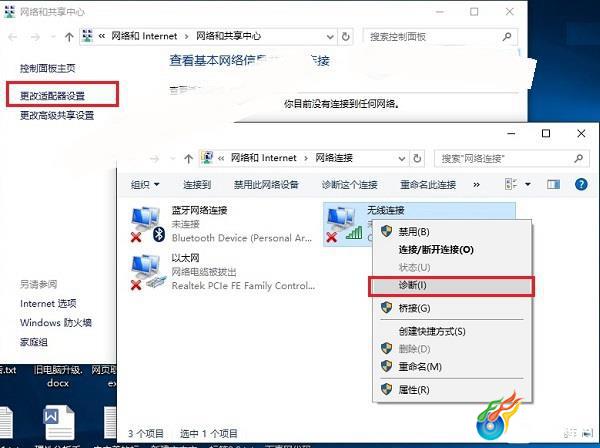Expand the view options dropdown arrow

528,185
